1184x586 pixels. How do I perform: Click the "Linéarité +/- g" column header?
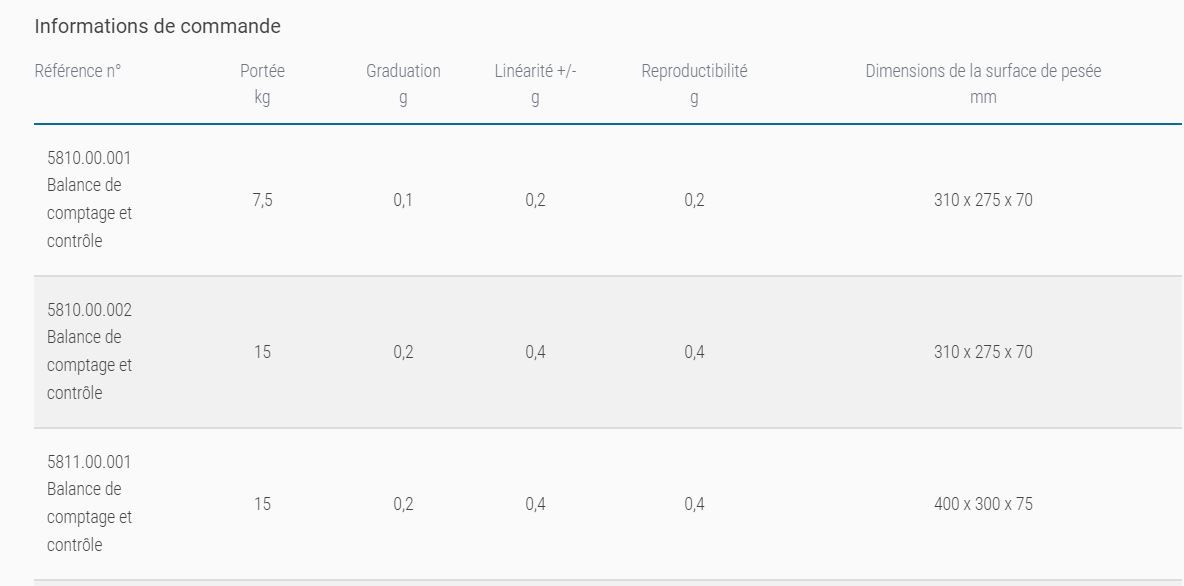pyautogui.click(x=535, y=84)
